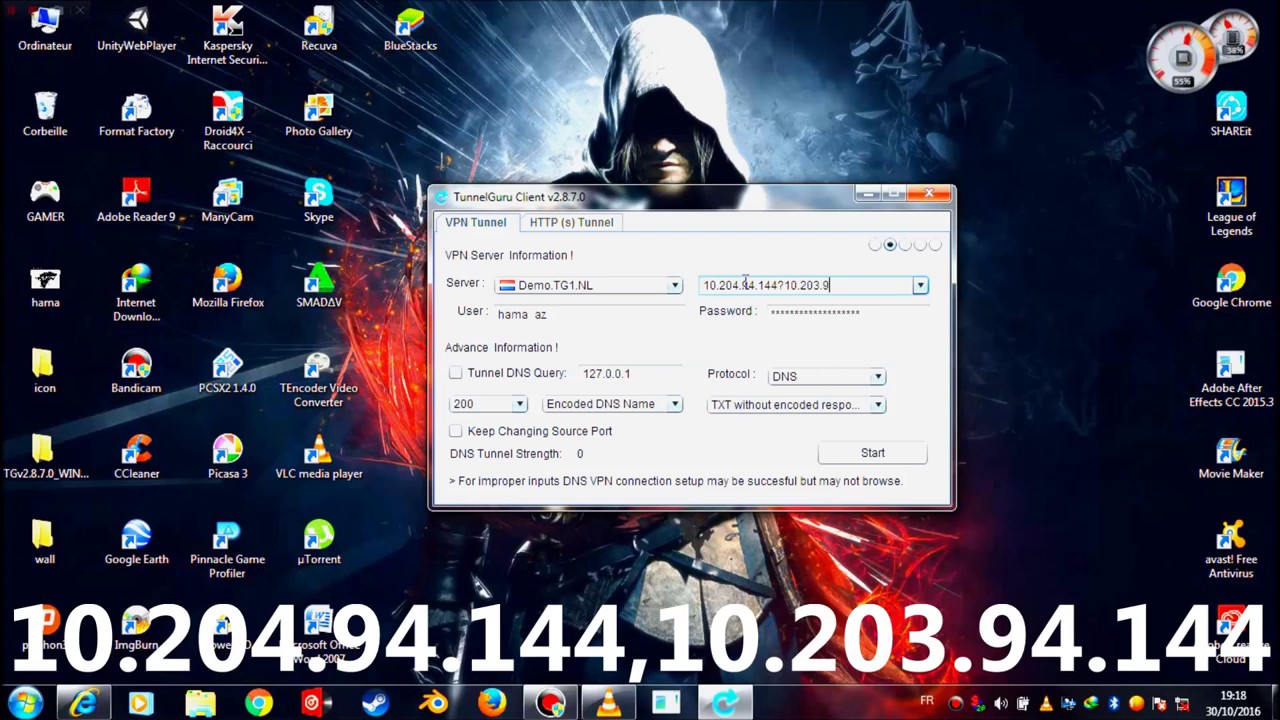Click the TunnelGuru Client title bar

coord(645,197)
